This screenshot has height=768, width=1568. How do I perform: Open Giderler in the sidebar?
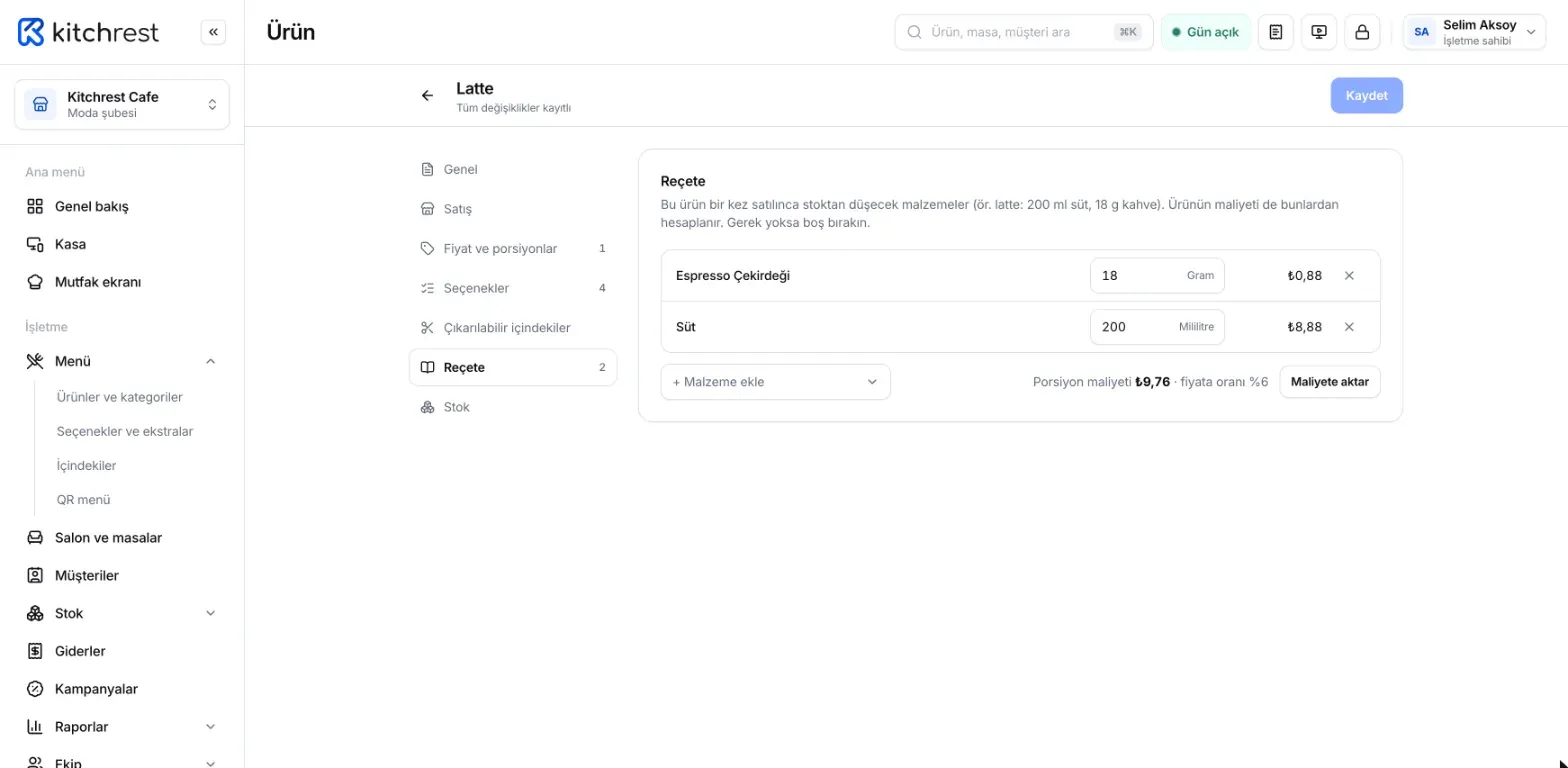pyautogui.click(x=122, y=651)
